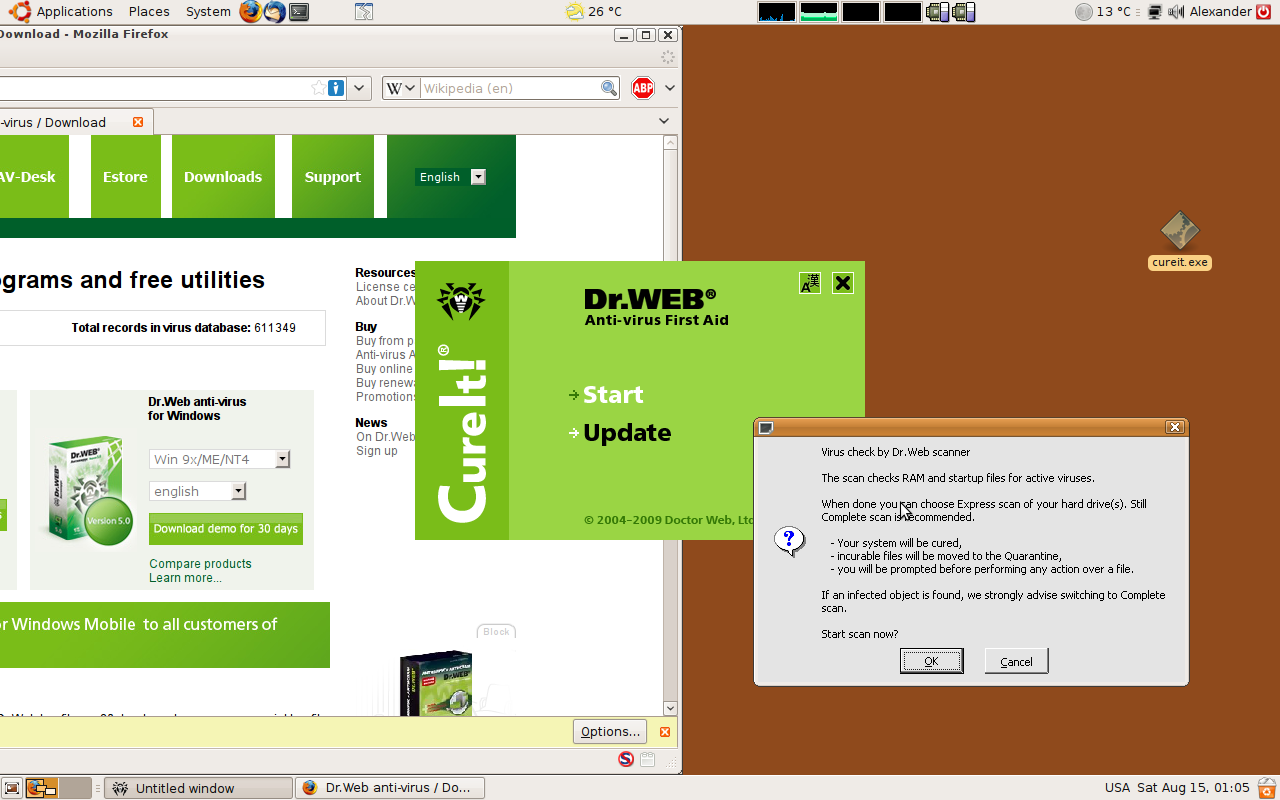Open the Estore site tab

[125, 177]
